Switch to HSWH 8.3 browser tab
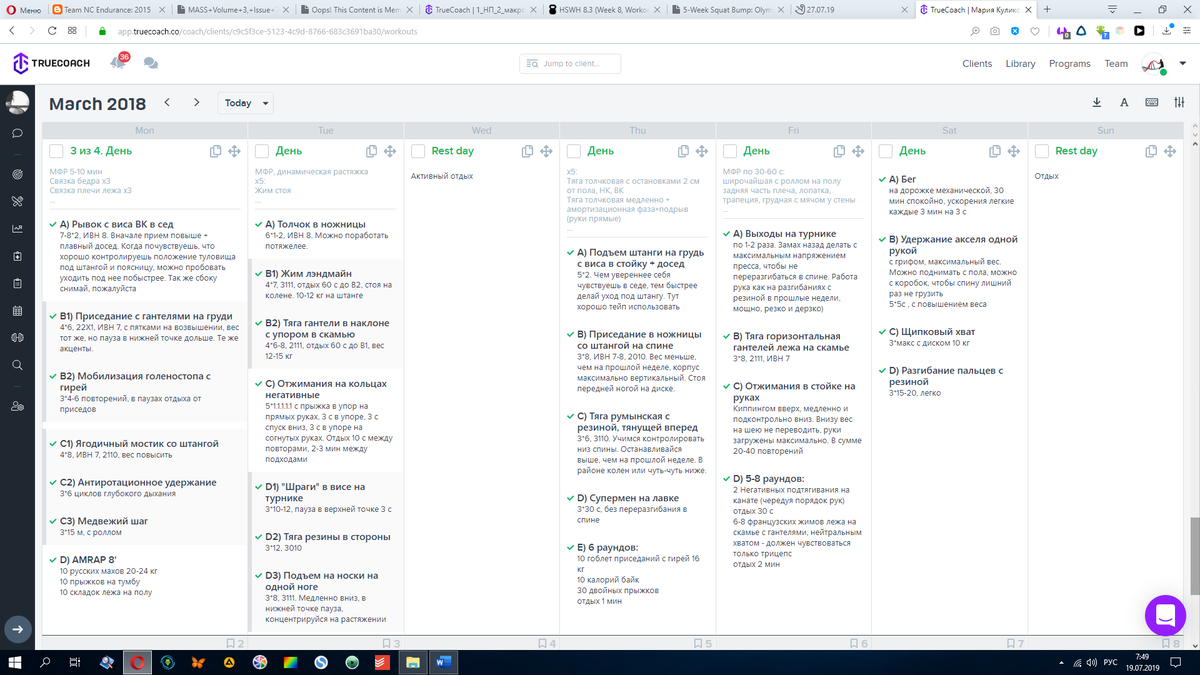The width and height of the screenshot is (1200, 675). point(603,9)
